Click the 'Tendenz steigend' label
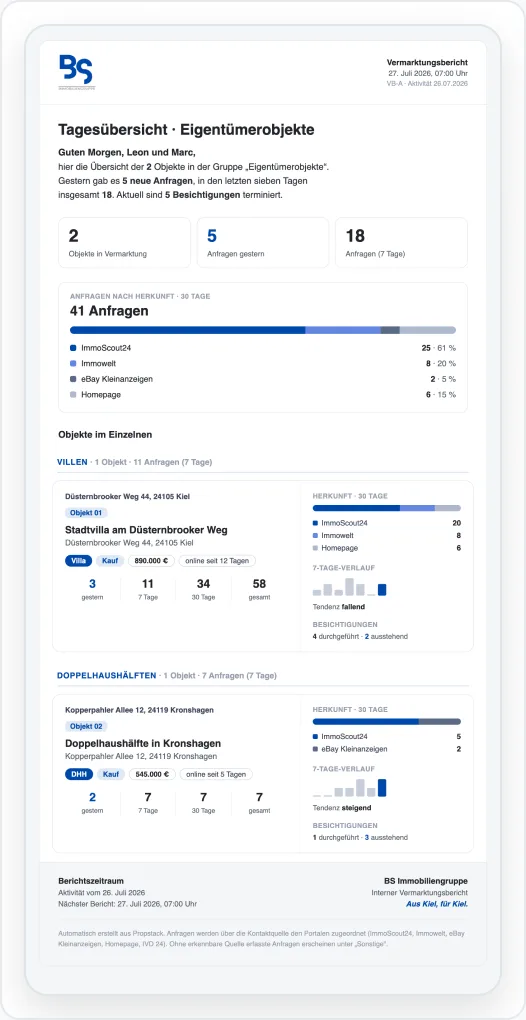This screenshot has width=526, height=1020. pos(342,808)
